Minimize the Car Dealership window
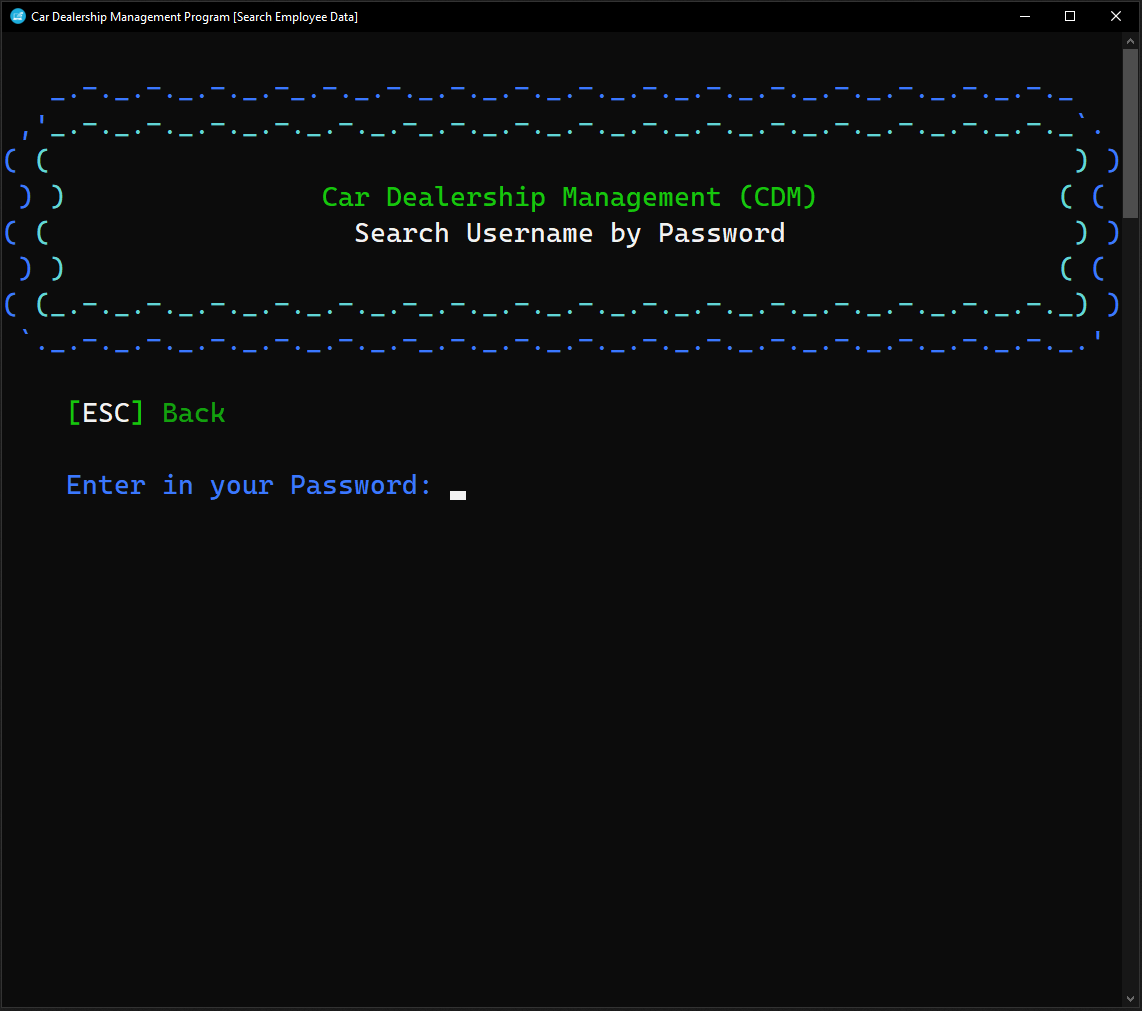The width and height of the screenshot is (1142, 1011). 1025,16
